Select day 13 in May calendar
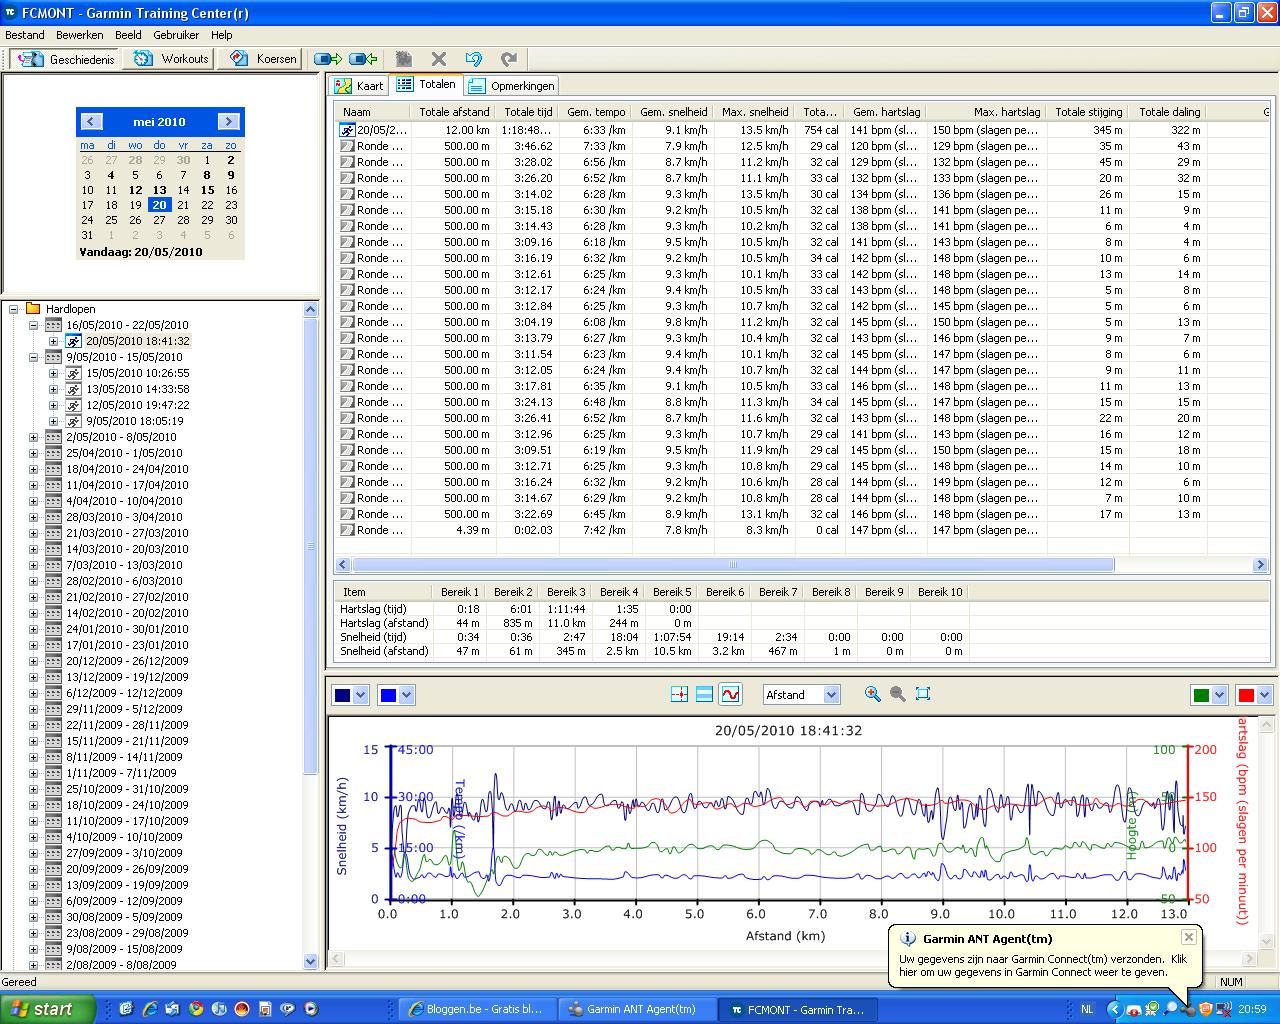The width and height of the screenshot is (1280, 1024). coord(159,190)
